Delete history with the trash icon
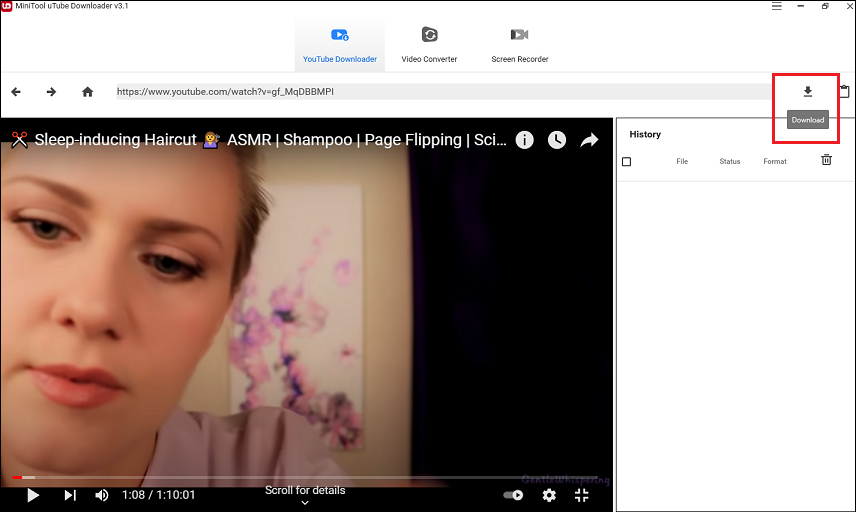 (827, 159)
